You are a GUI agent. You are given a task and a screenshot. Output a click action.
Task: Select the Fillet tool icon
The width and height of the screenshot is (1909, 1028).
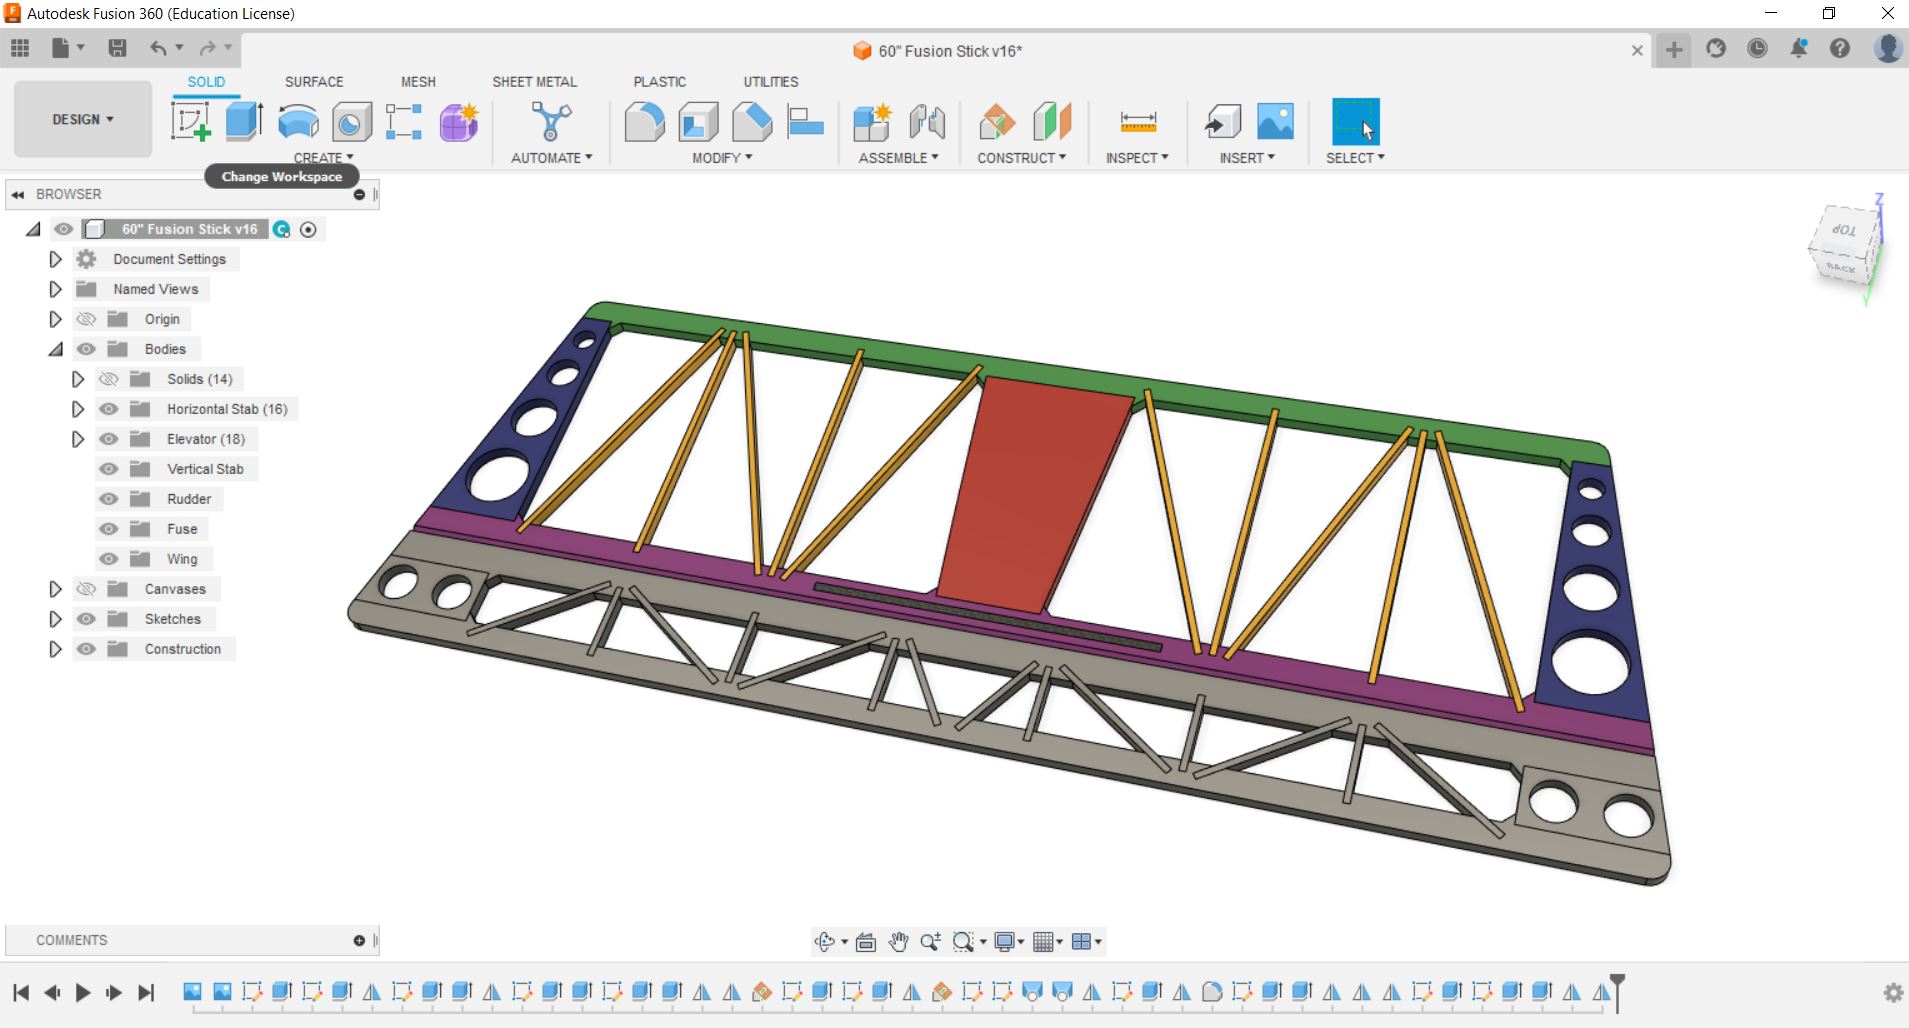(x=644, y=122)
